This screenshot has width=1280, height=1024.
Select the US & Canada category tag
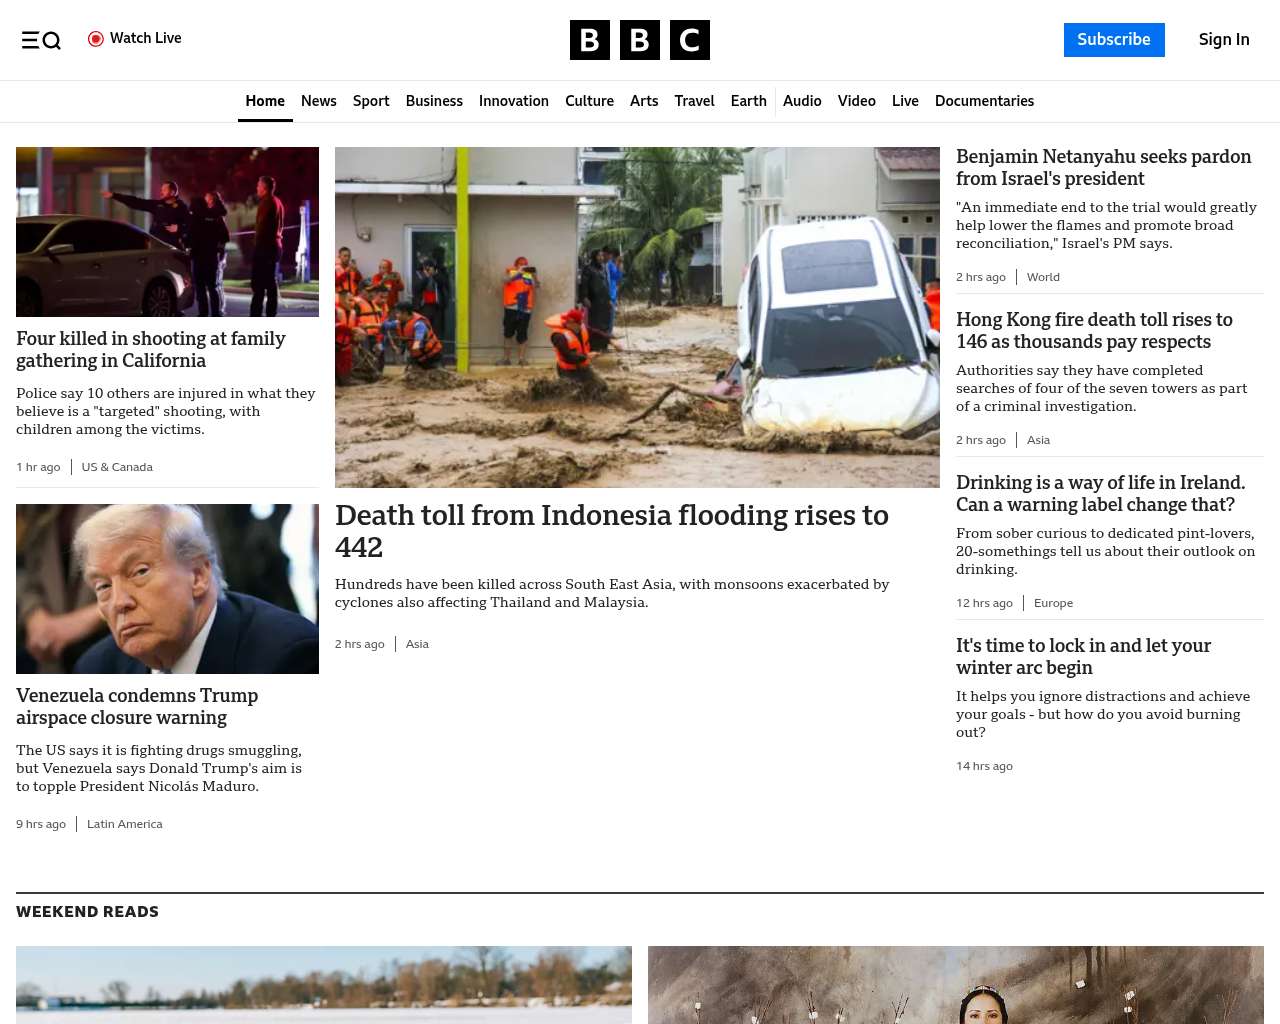(x=117, y=467)
